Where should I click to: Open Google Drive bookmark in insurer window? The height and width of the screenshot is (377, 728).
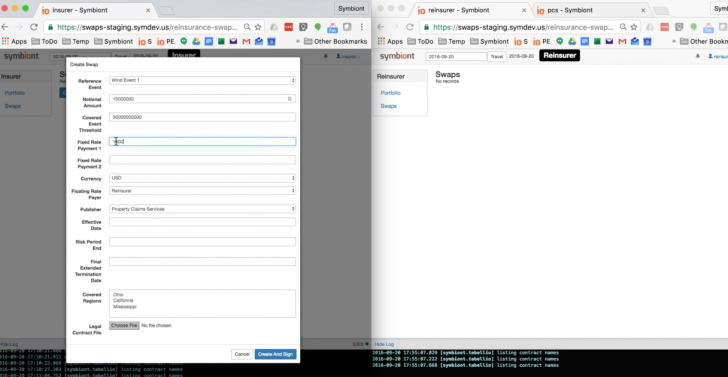[x=196, y=41]
